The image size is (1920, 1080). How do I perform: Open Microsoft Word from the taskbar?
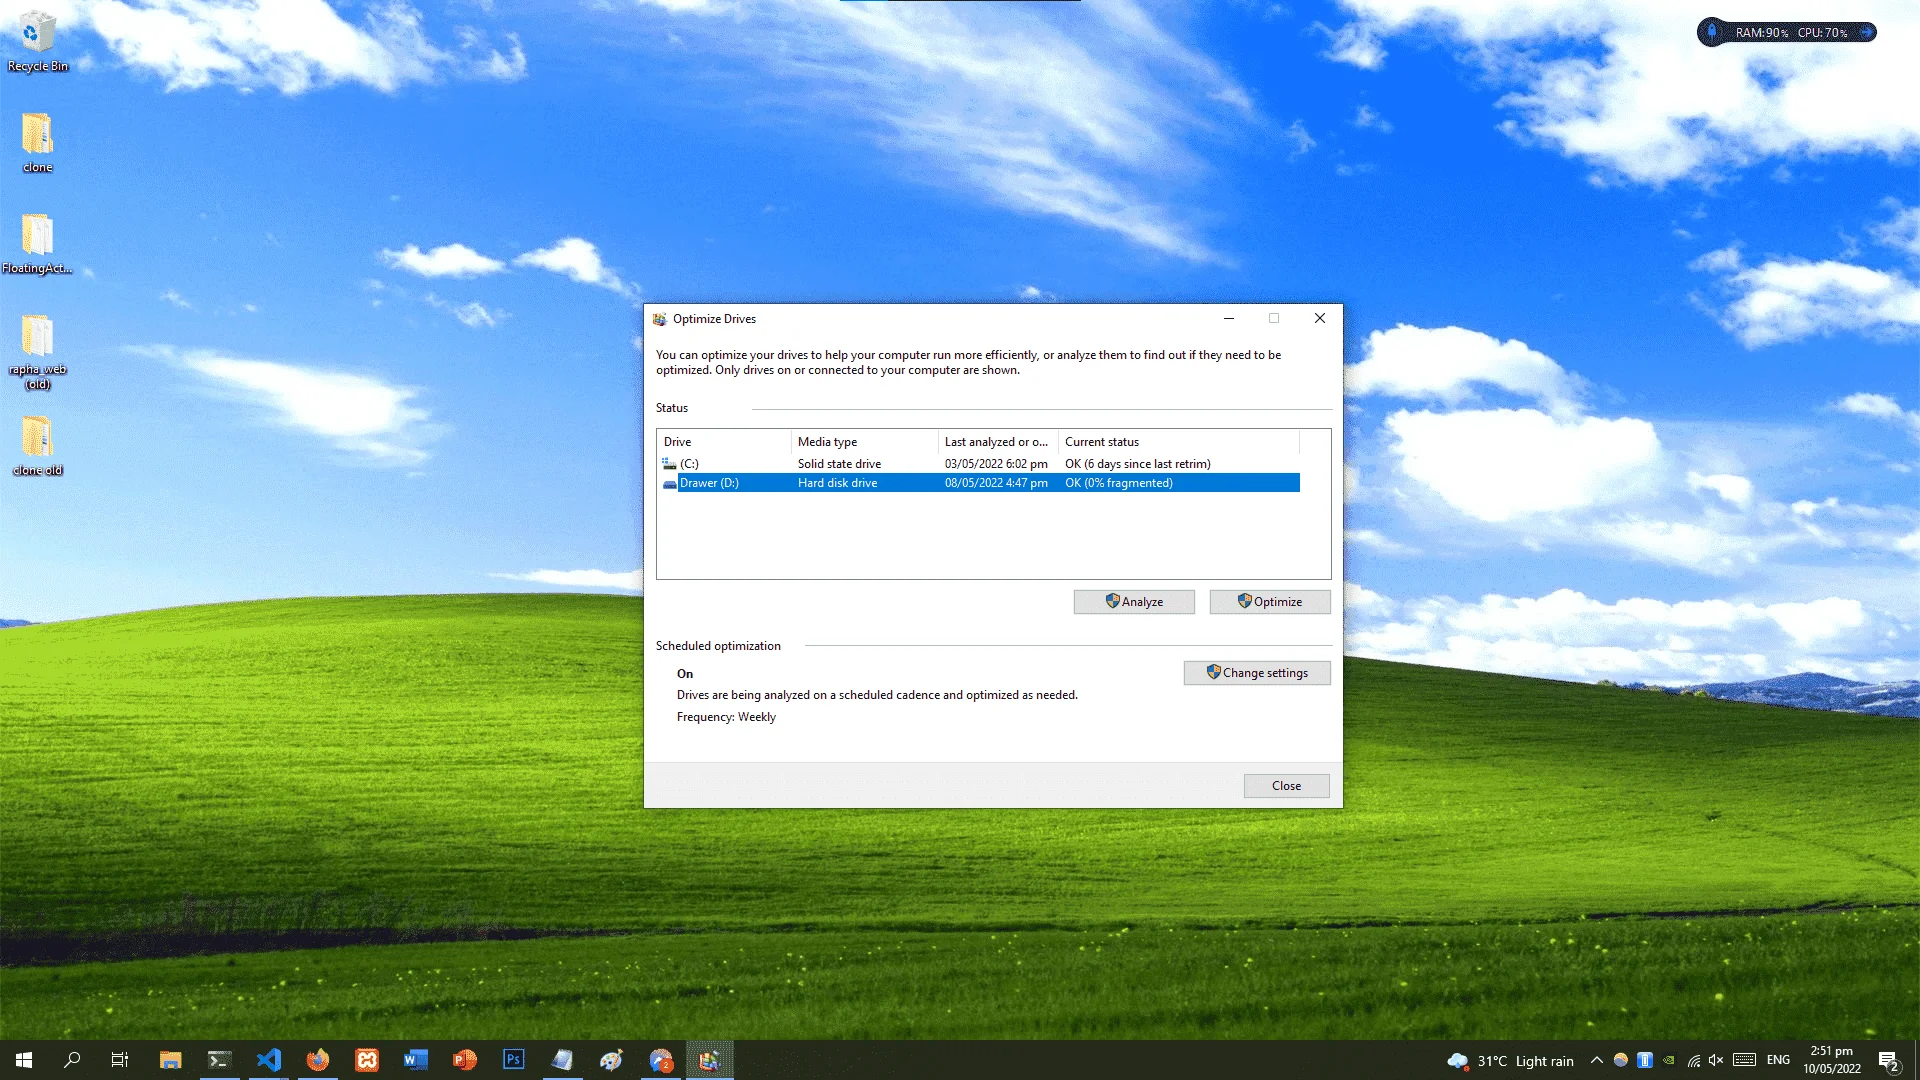(x=416, y=1060)
